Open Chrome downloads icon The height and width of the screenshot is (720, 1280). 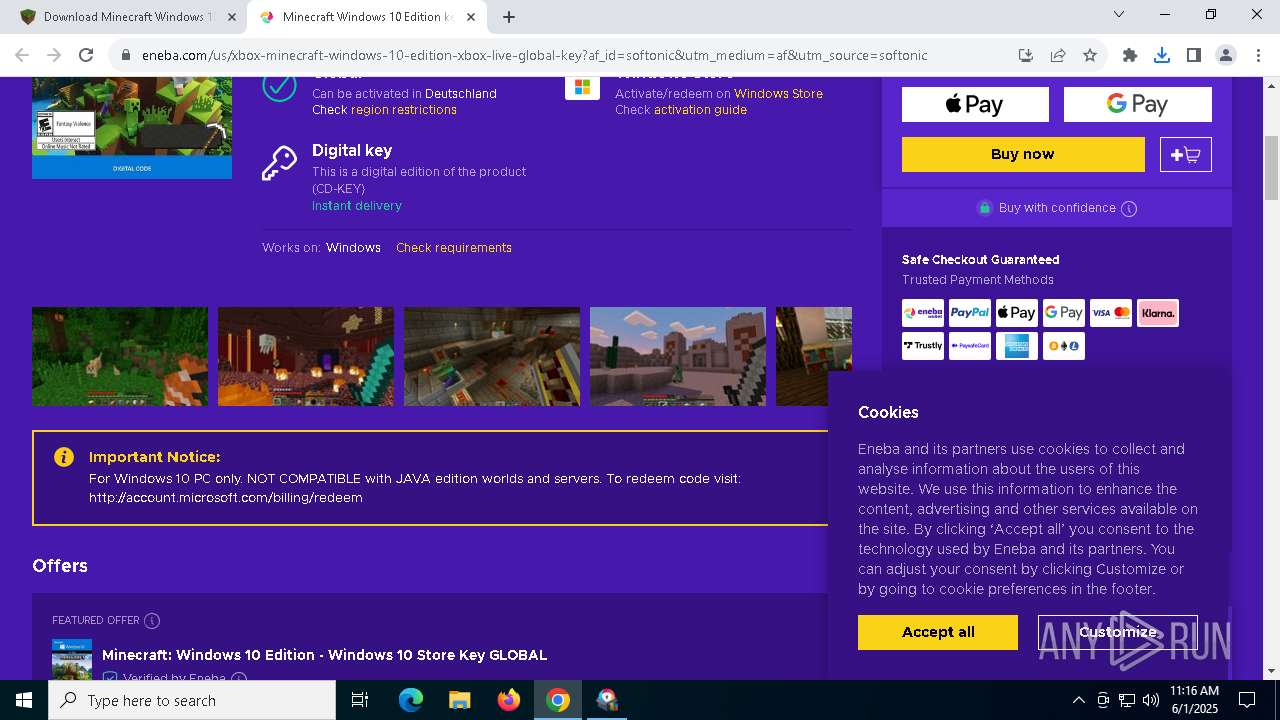(x=1162, y=55)
